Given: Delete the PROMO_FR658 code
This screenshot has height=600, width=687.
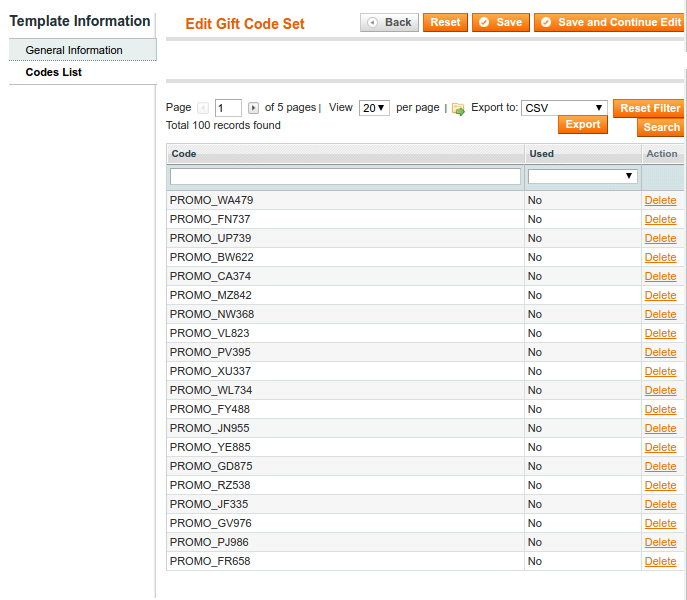Looking at the screenshot, I should click(x=660, y=561).
